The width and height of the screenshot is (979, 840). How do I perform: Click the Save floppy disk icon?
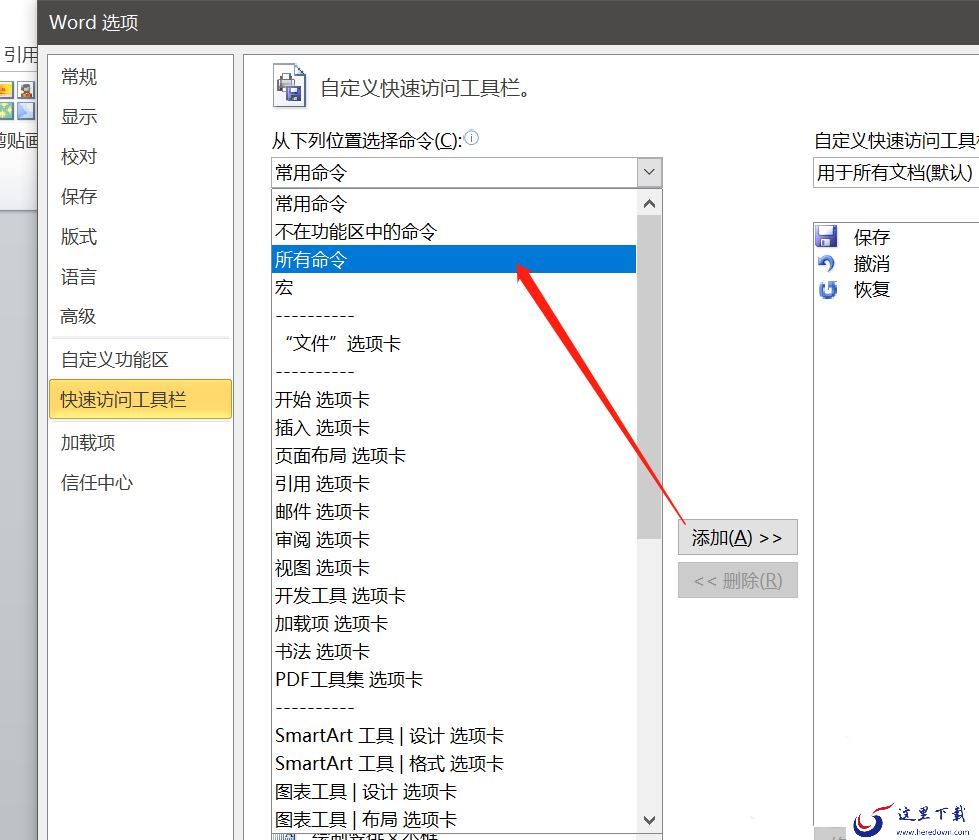coord(827,236)
